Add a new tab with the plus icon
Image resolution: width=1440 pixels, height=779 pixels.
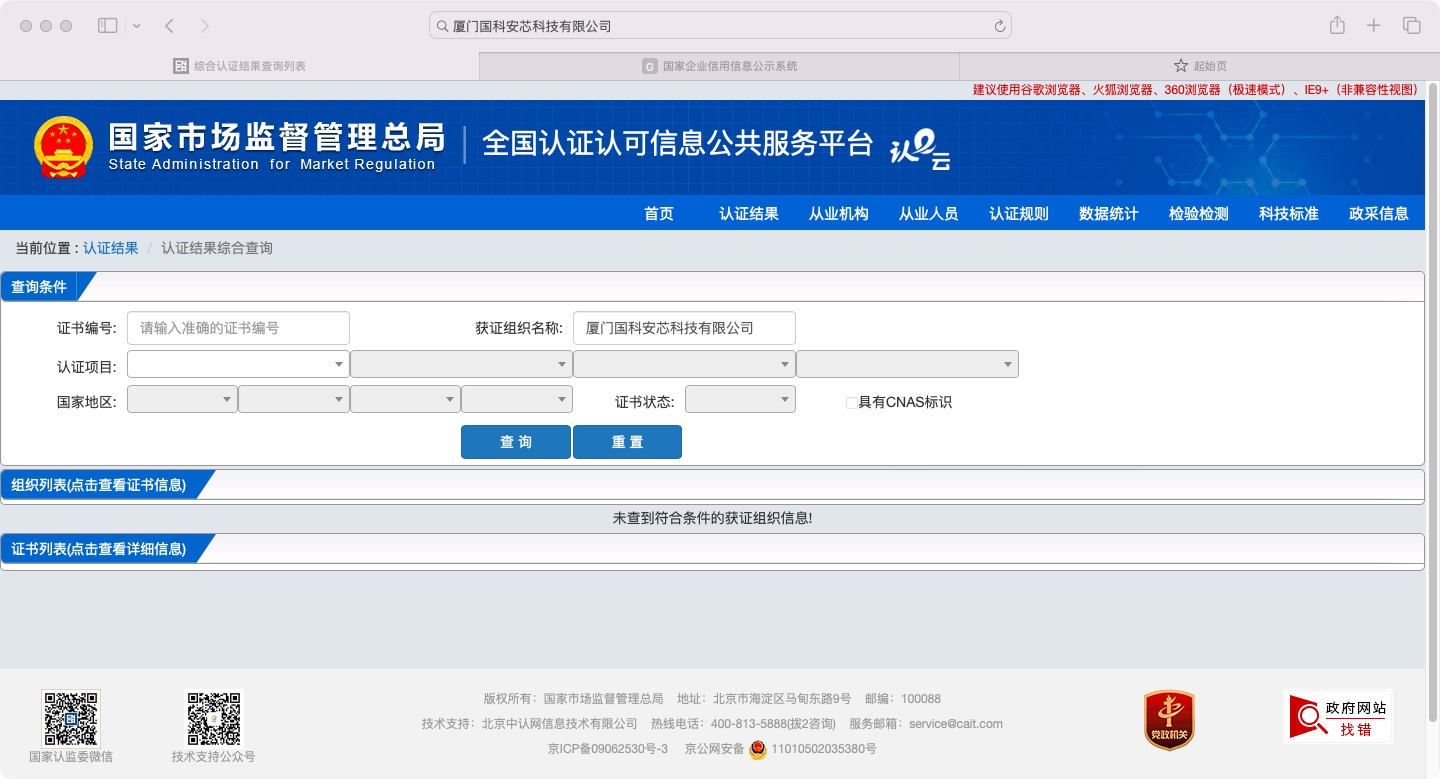click(1374, 26)
